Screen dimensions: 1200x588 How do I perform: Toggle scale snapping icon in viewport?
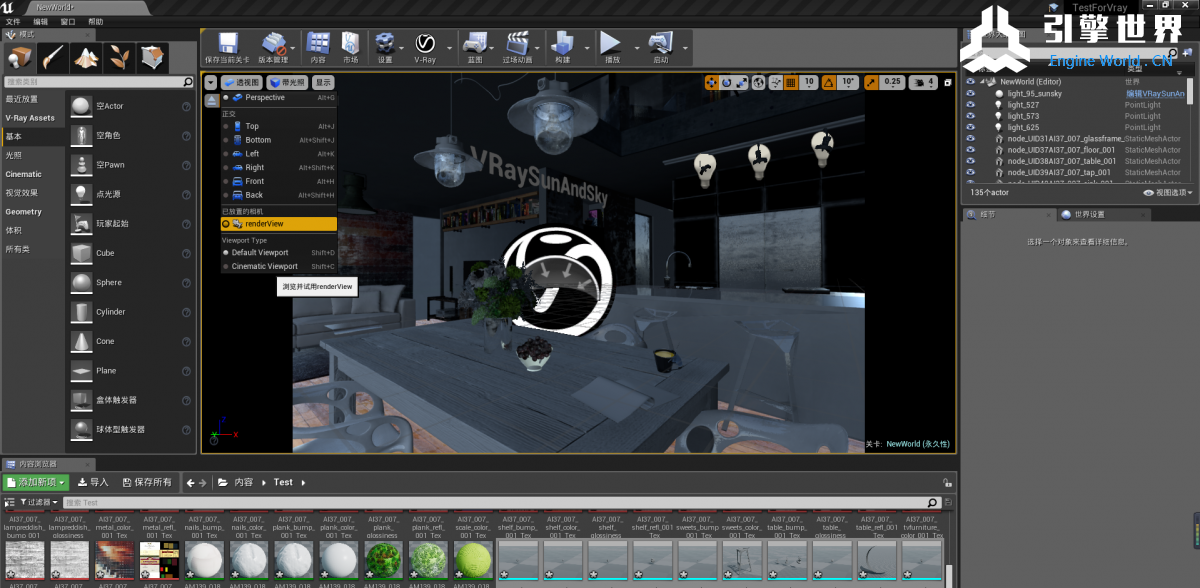(871, 82)
